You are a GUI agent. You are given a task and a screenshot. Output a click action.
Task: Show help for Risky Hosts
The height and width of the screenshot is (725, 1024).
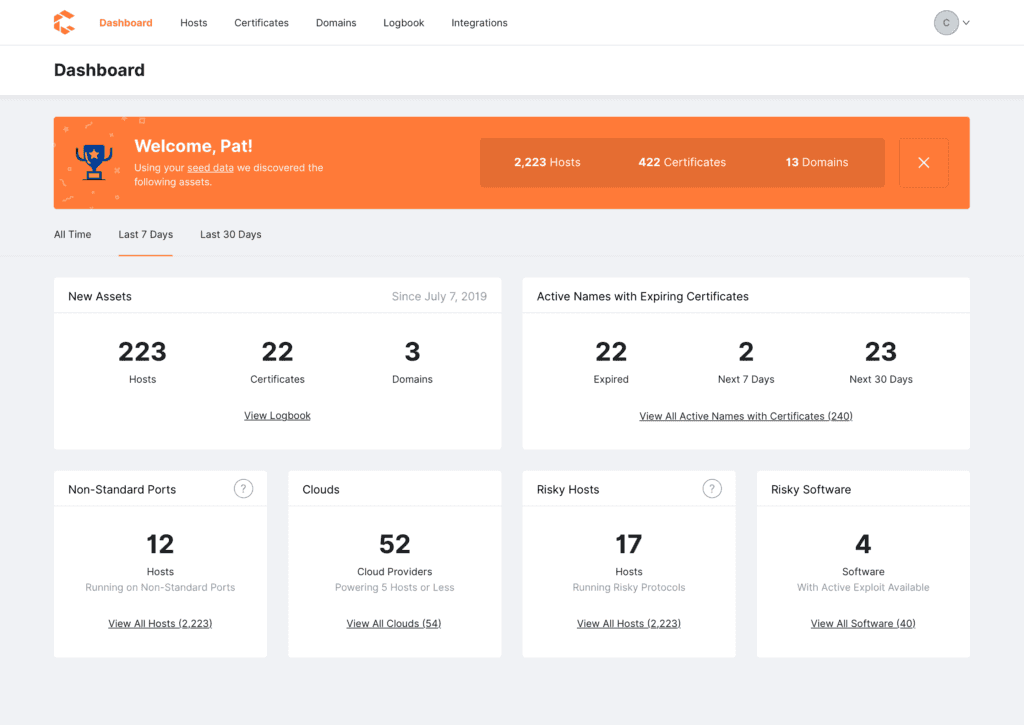pos(712,489)
